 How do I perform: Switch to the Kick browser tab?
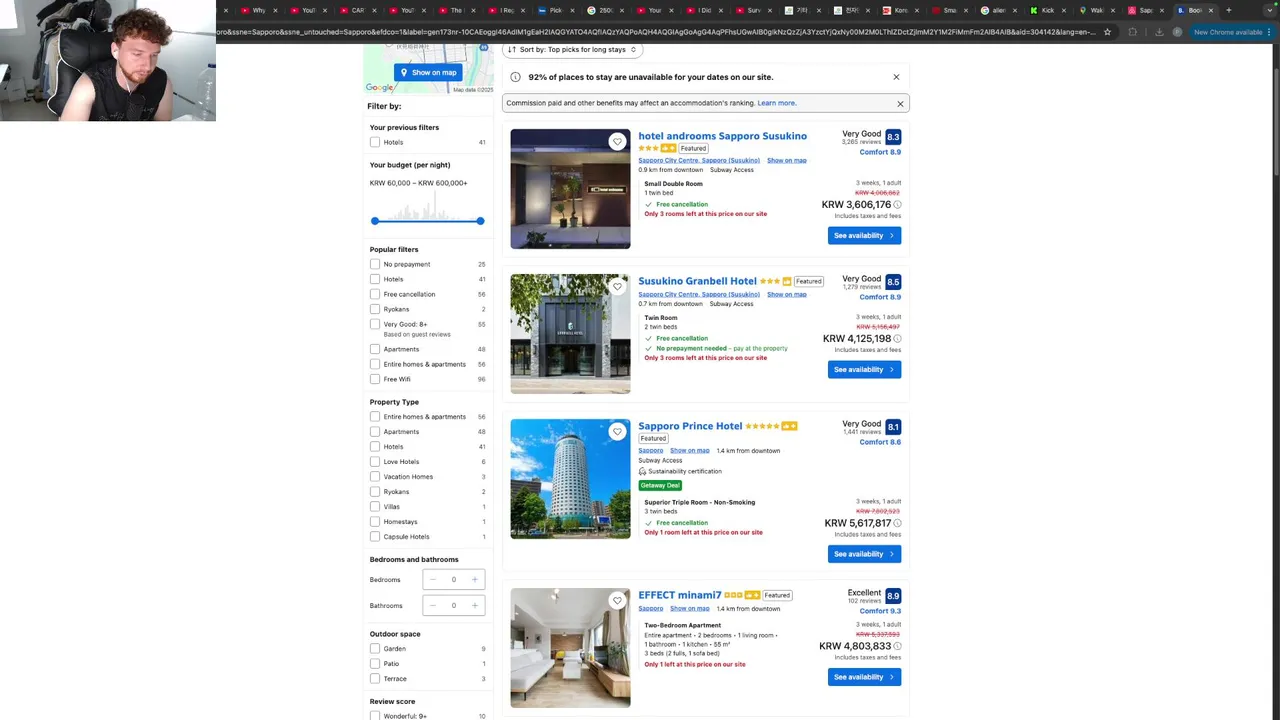click(x=1048, y=10)
